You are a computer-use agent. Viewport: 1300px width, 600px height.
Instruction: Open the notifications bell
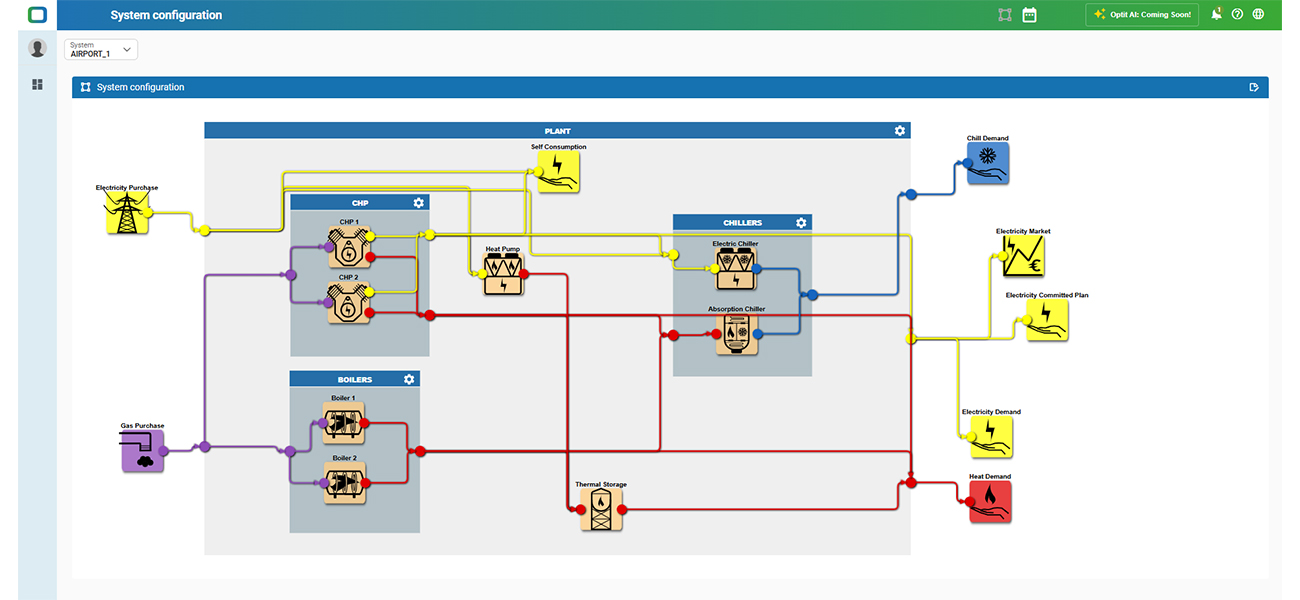click(x=1217, y=14)
